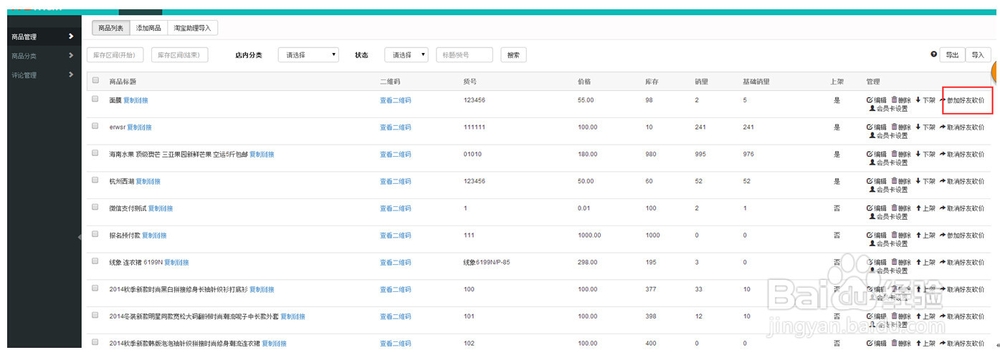Click the delete icon for the 海南水果 product
The image size is (1000, 360).
click(894, 154)
